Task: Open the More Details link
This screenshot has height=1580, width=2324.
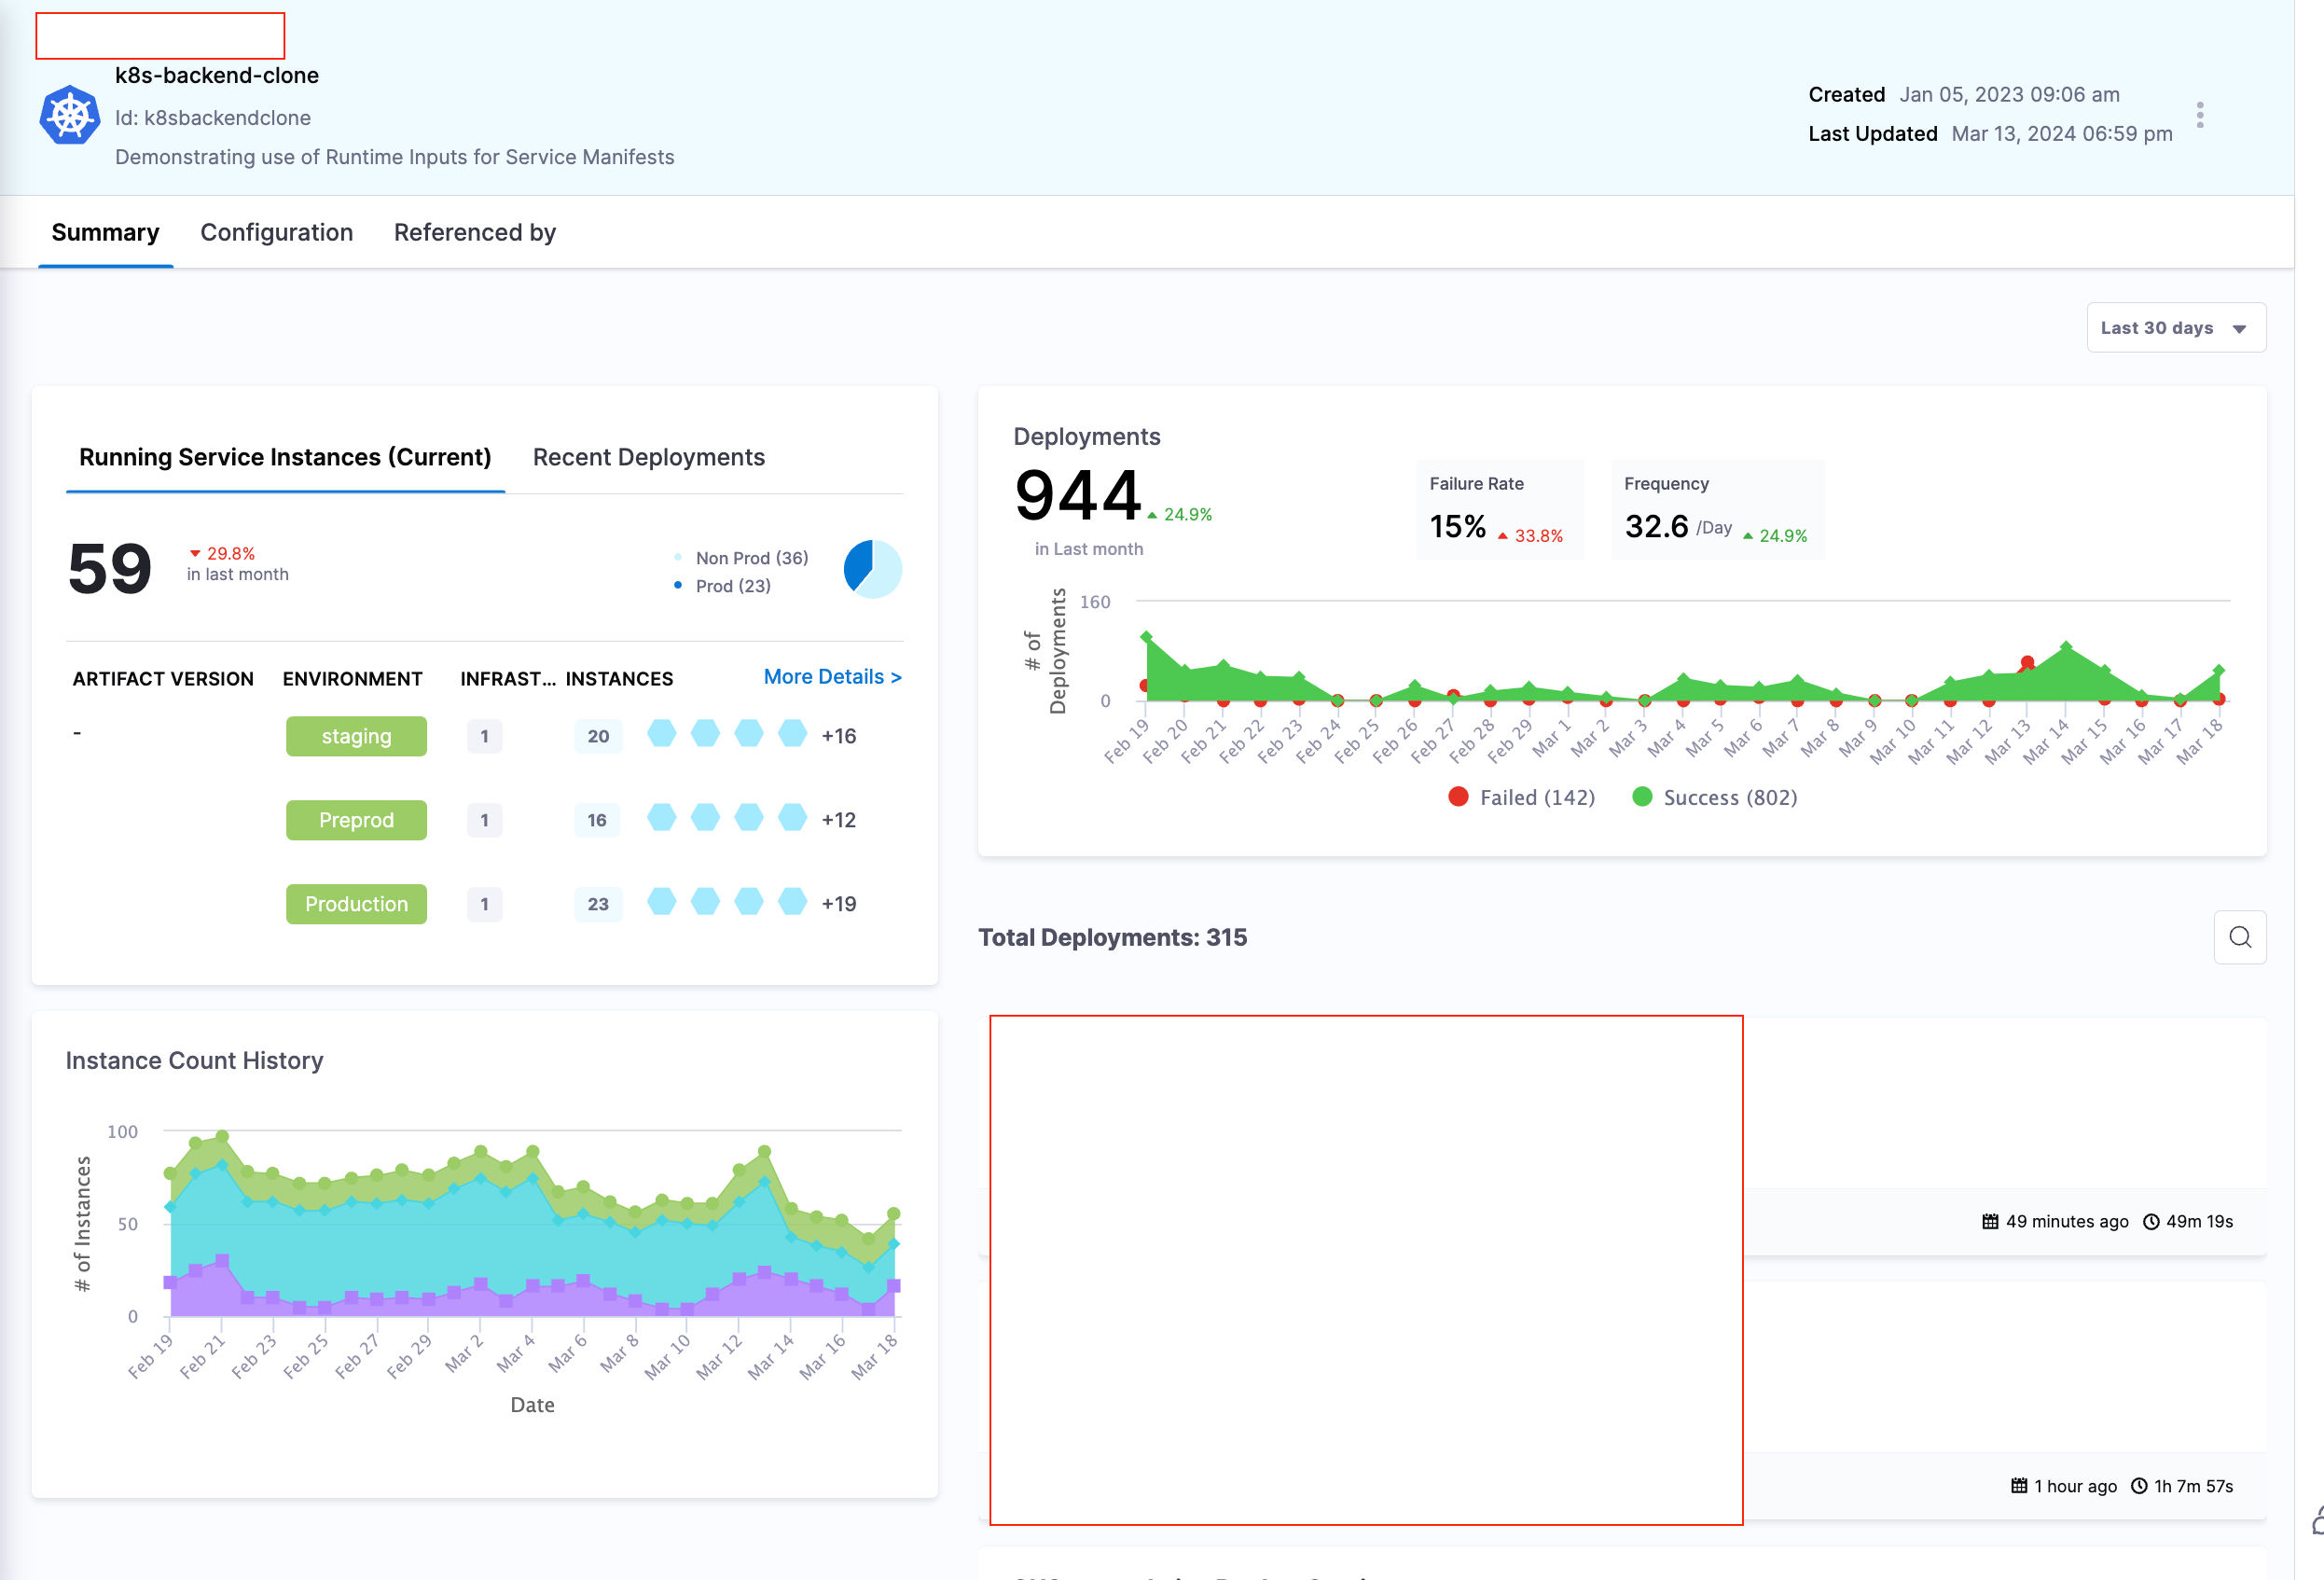Action: click(832, 677)
